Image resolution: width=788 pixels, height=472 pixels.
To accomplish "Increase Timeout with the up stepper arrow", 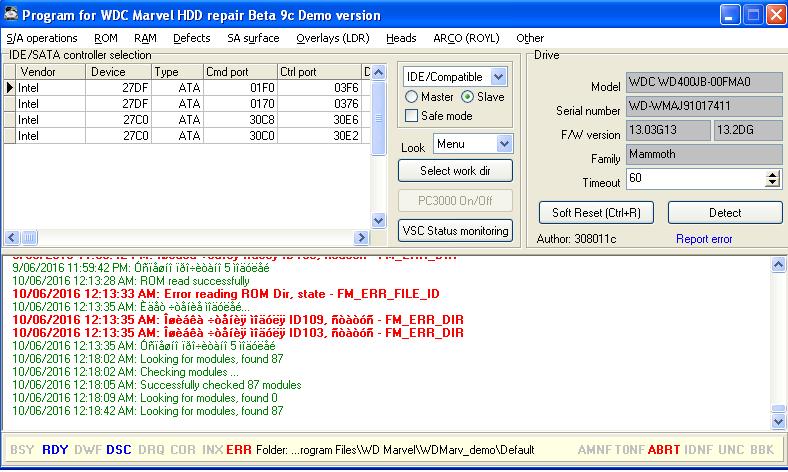I will 773,174.
